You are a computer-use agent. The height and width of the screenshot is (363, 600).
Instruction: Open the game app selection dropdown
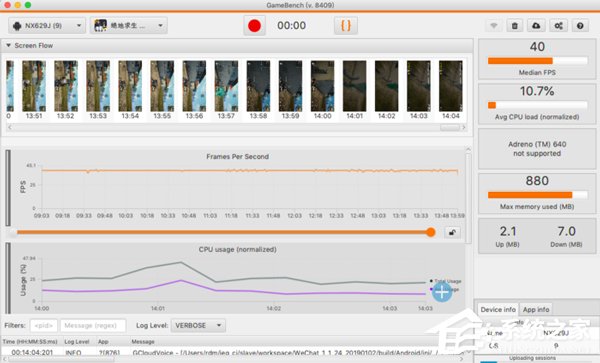tap(129, 26)
